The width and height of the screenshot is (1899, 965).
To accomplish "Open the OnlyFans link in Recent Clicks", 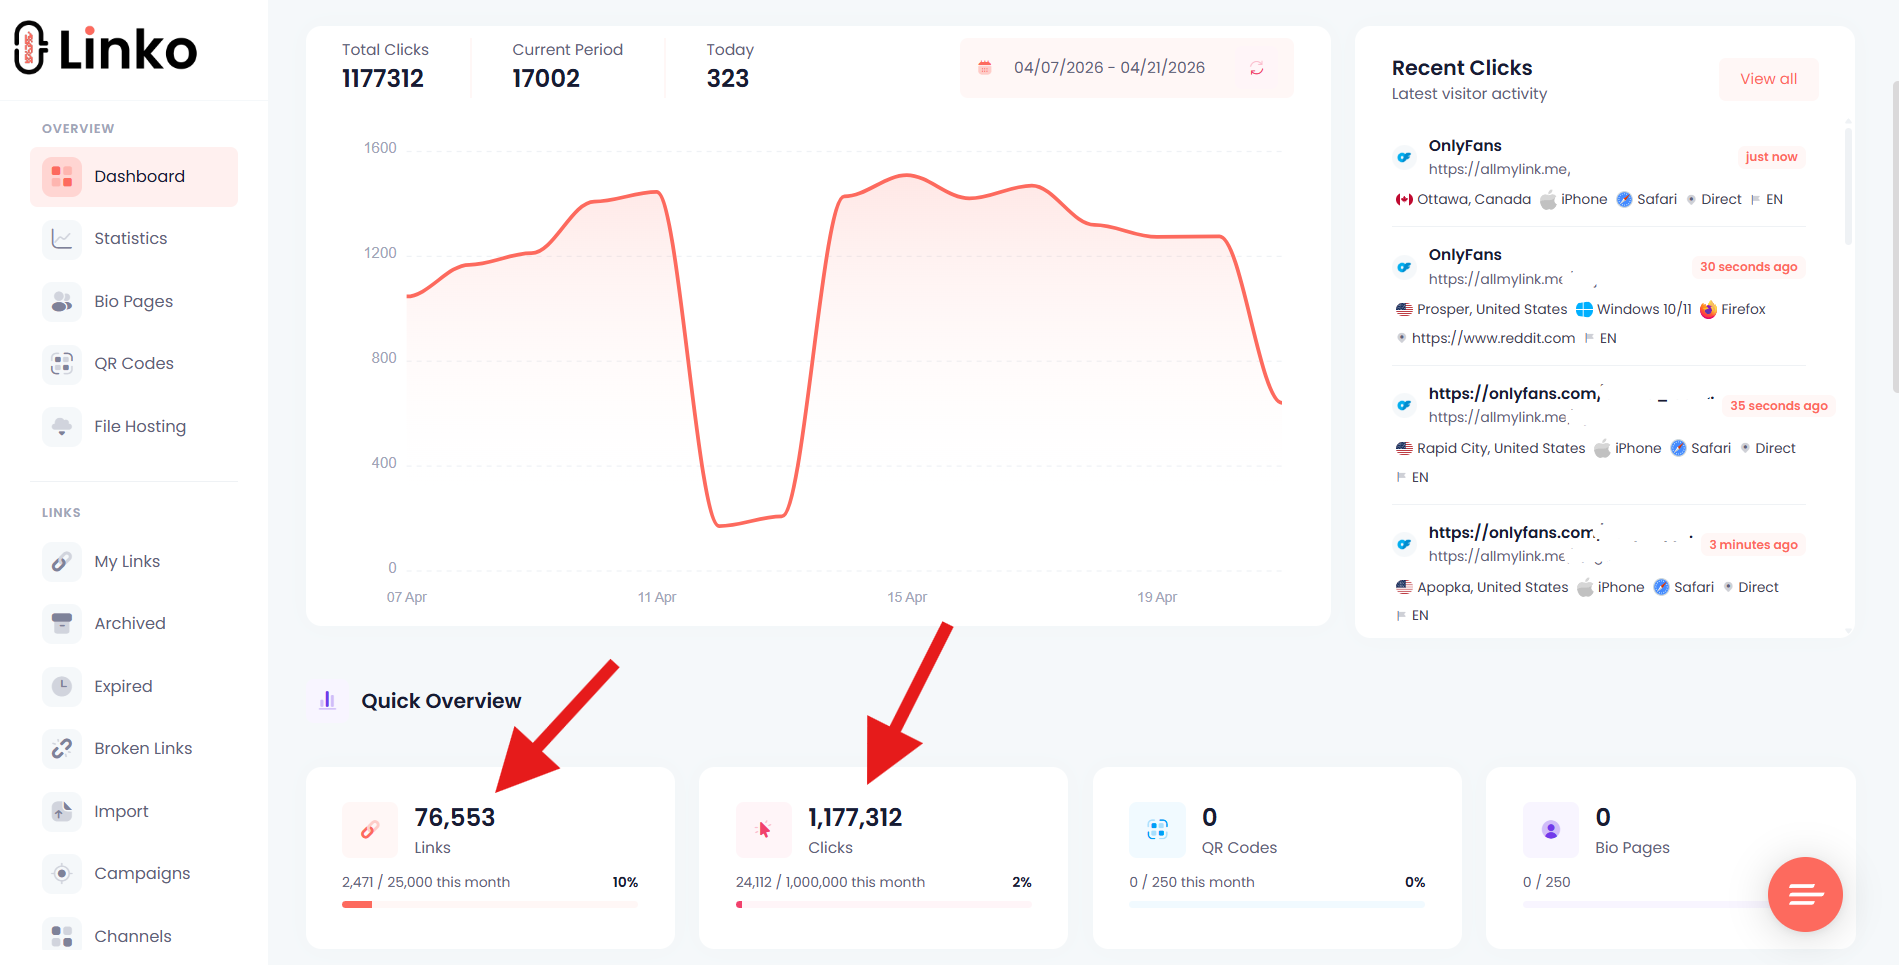I will click(1464, 145).
